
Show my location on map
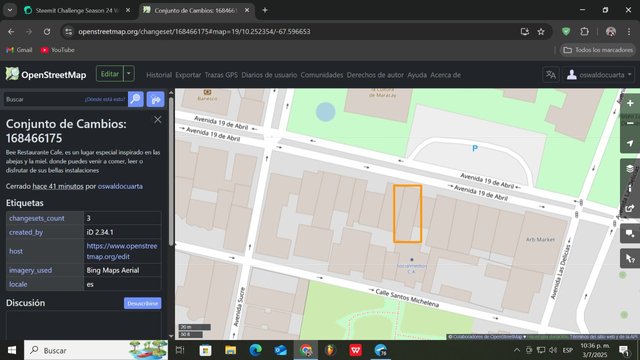[x=630, y=143]
